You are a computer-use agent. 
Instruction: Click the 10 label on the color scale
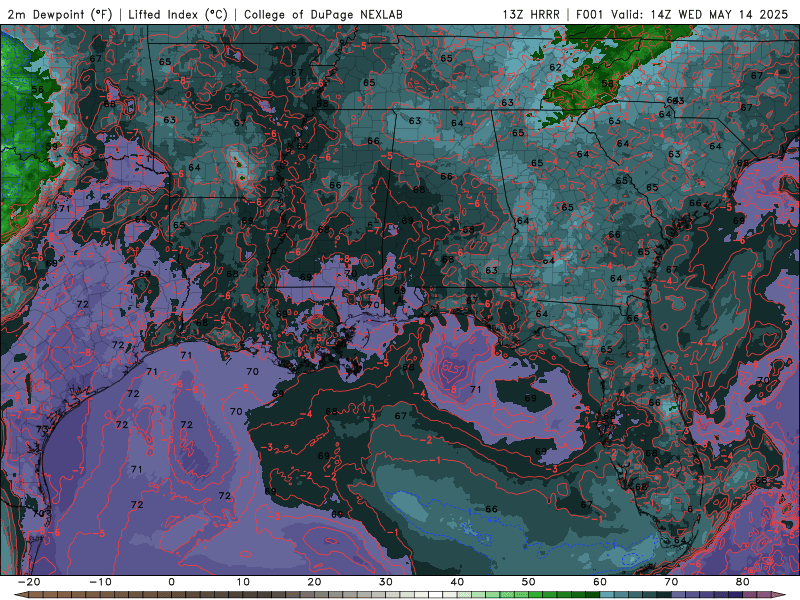[243, 582]
